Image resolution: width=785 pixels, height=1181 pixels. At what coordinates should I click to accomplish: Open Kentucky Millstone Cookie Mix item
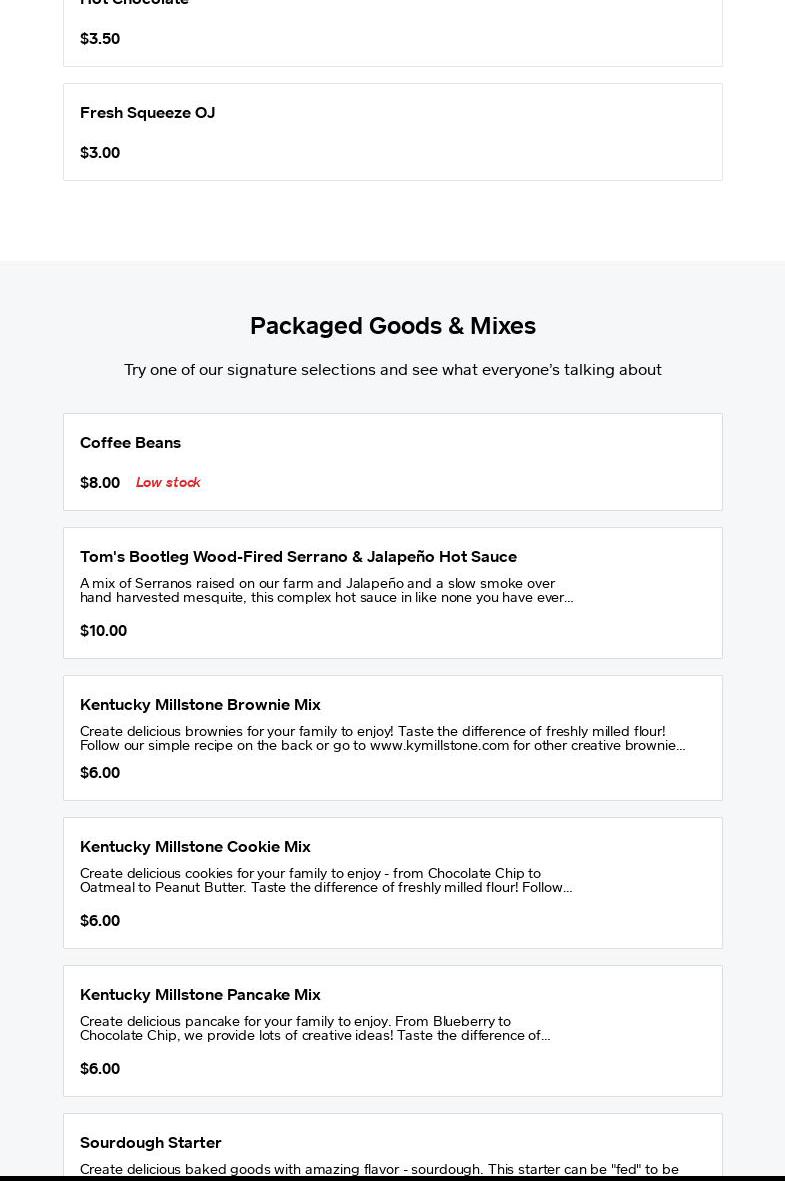(195, 847)
